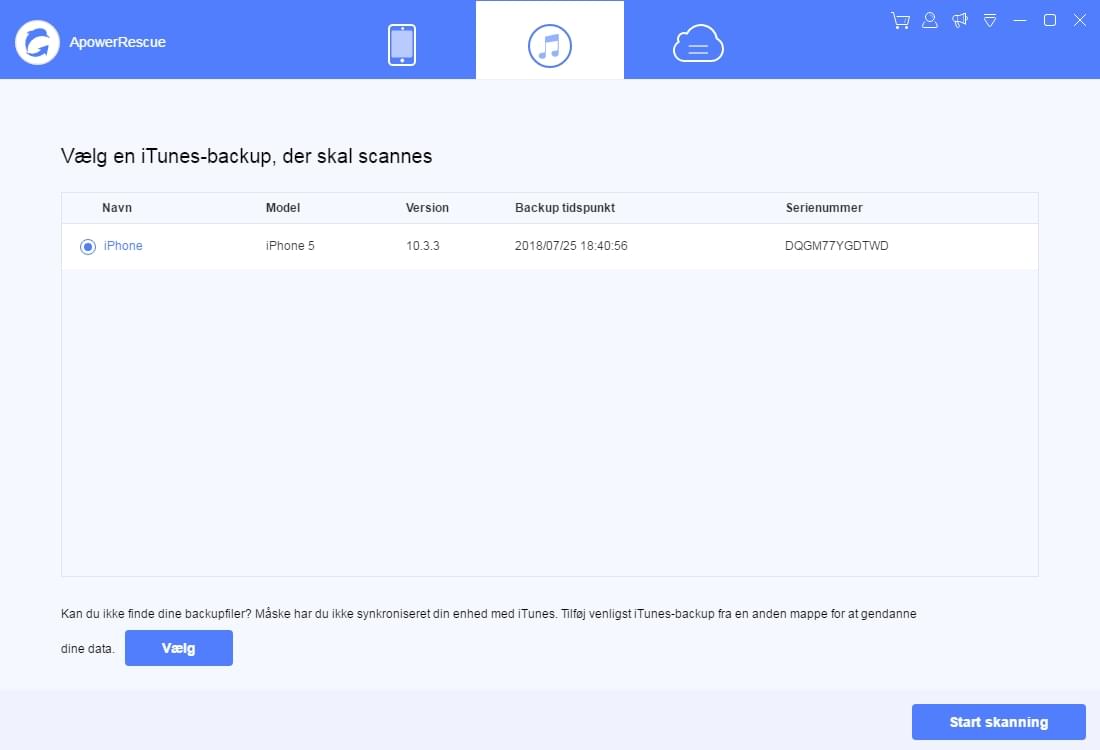Viewport: 1100px width, 750px height.
Task: Open the shopping cart to purchase ApowerRescue
Action: (899, 19)
